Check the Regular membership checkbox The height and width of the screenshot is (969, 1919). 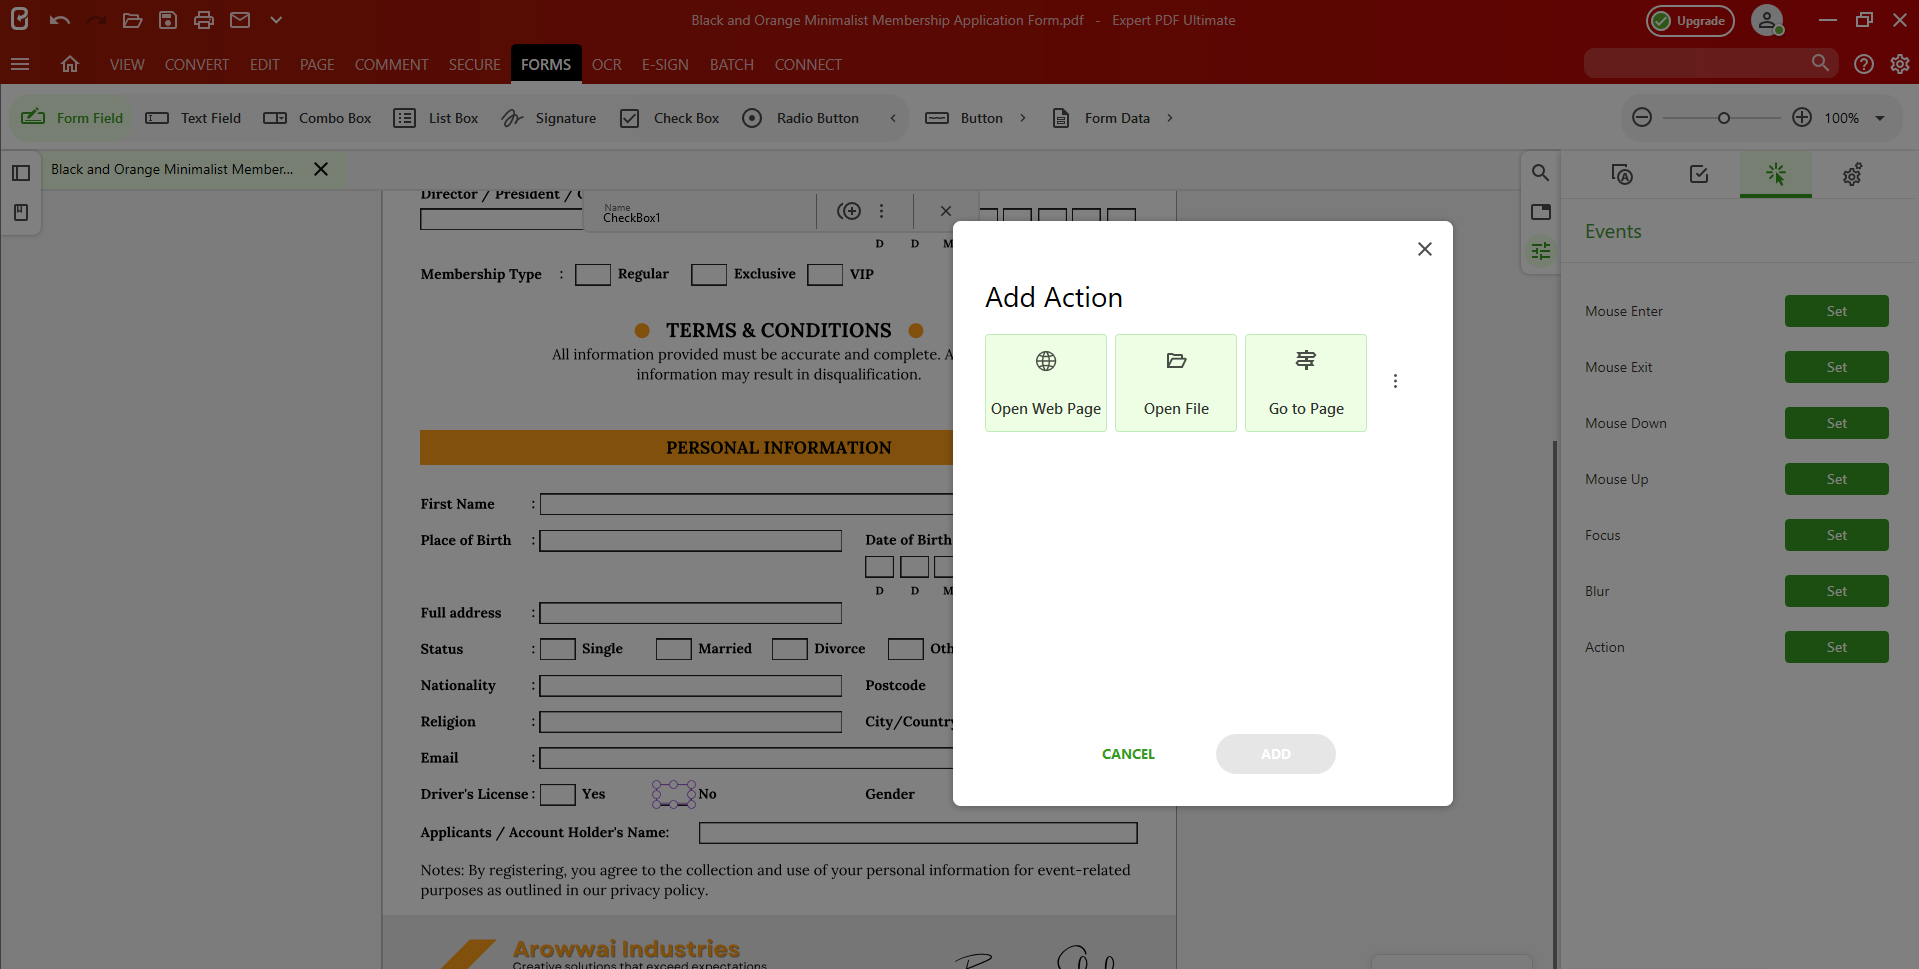(593, 274)
